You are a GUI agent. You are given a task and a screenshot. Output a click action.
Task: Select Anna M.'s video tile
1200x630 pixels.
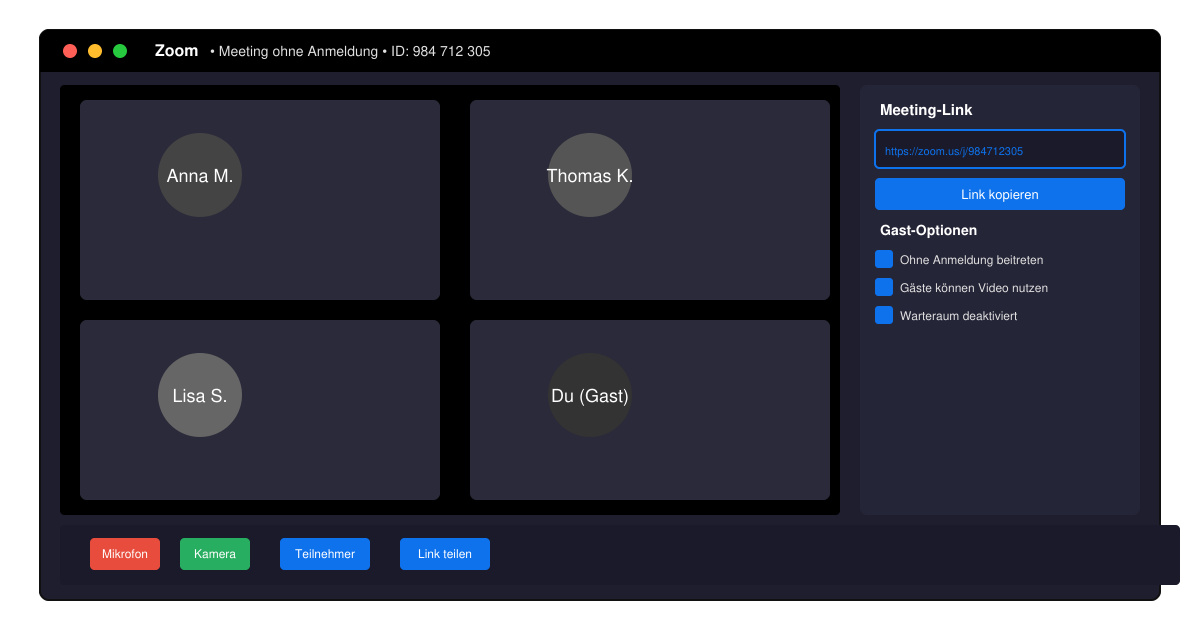pyautogui.click(x=260, y=200)
